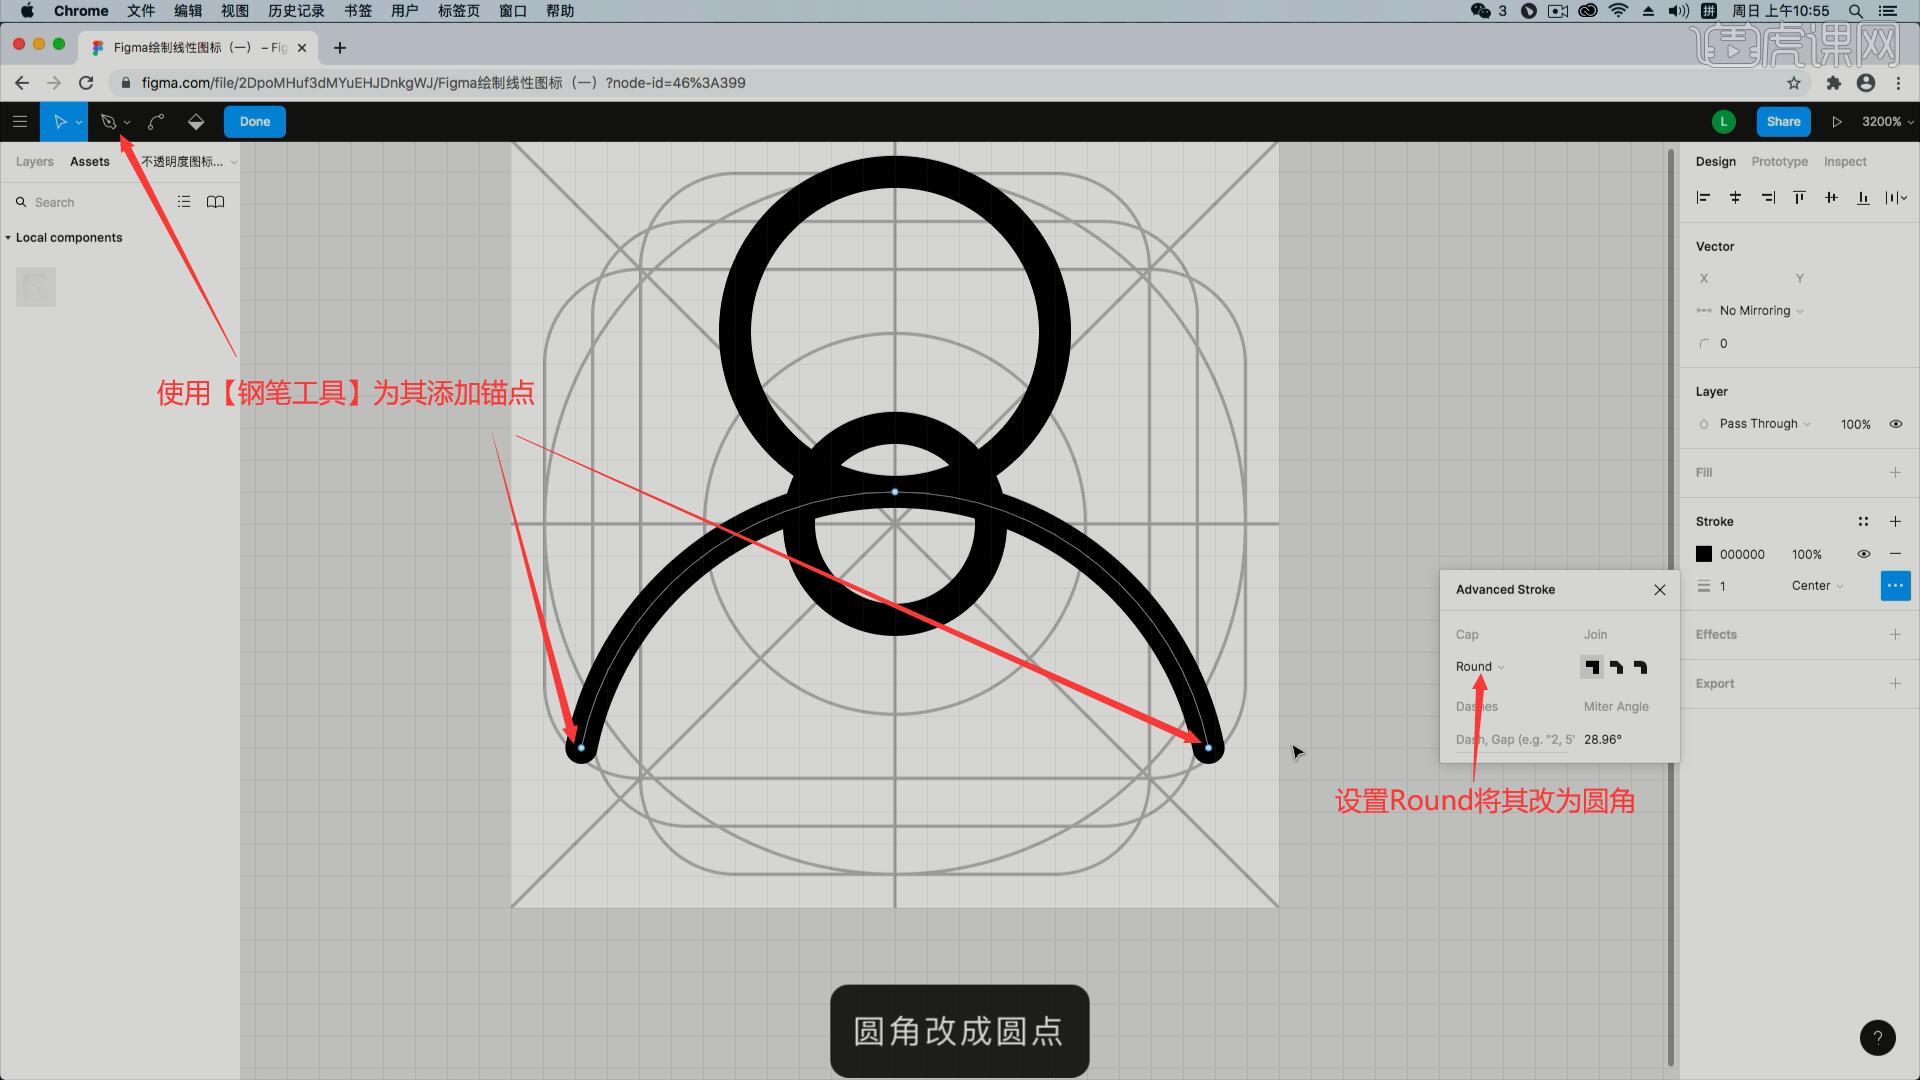Select the Bend tool

(x=156, y=122)
